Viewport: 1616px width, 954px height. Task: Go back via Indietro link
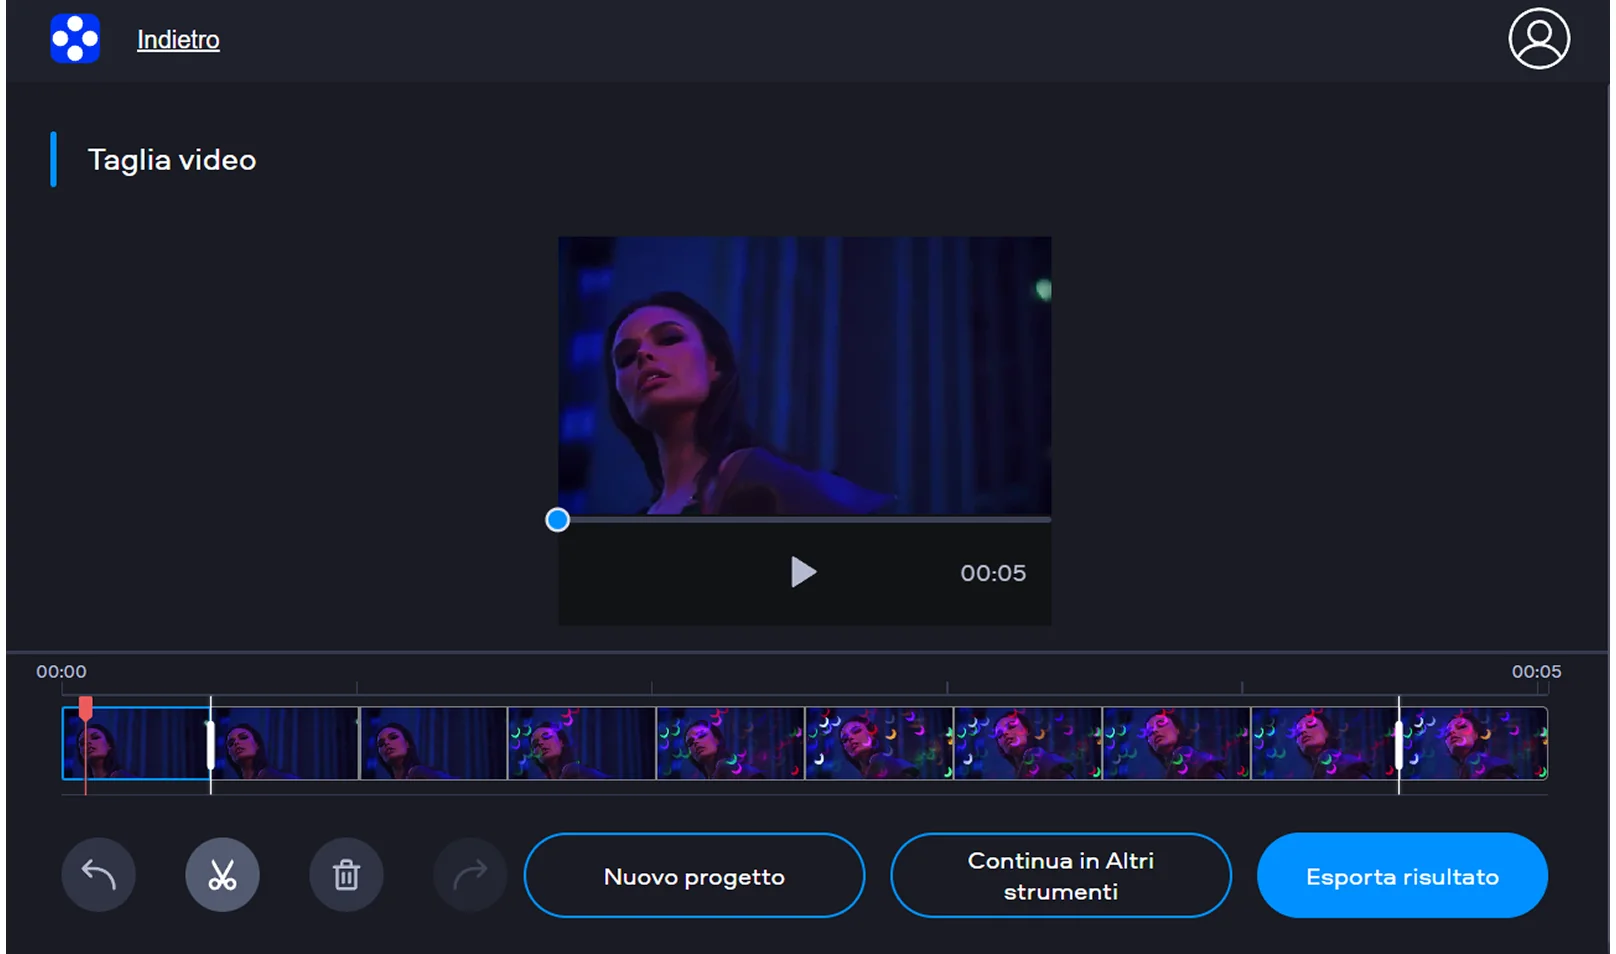tap(178, 40)
